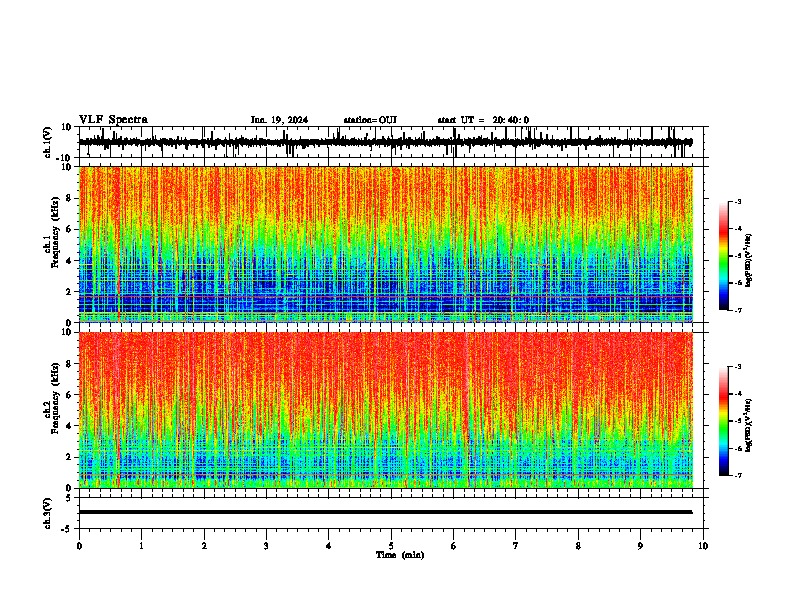This screenshot has width=792, height=612.
Task: Click the color scale bar beside ch.1 spectrogram
Action: [723, 256]
